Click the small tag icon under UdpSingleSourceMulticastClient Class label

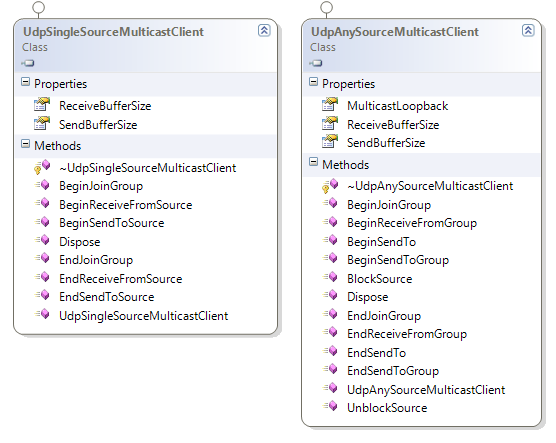tap(28, 63)
